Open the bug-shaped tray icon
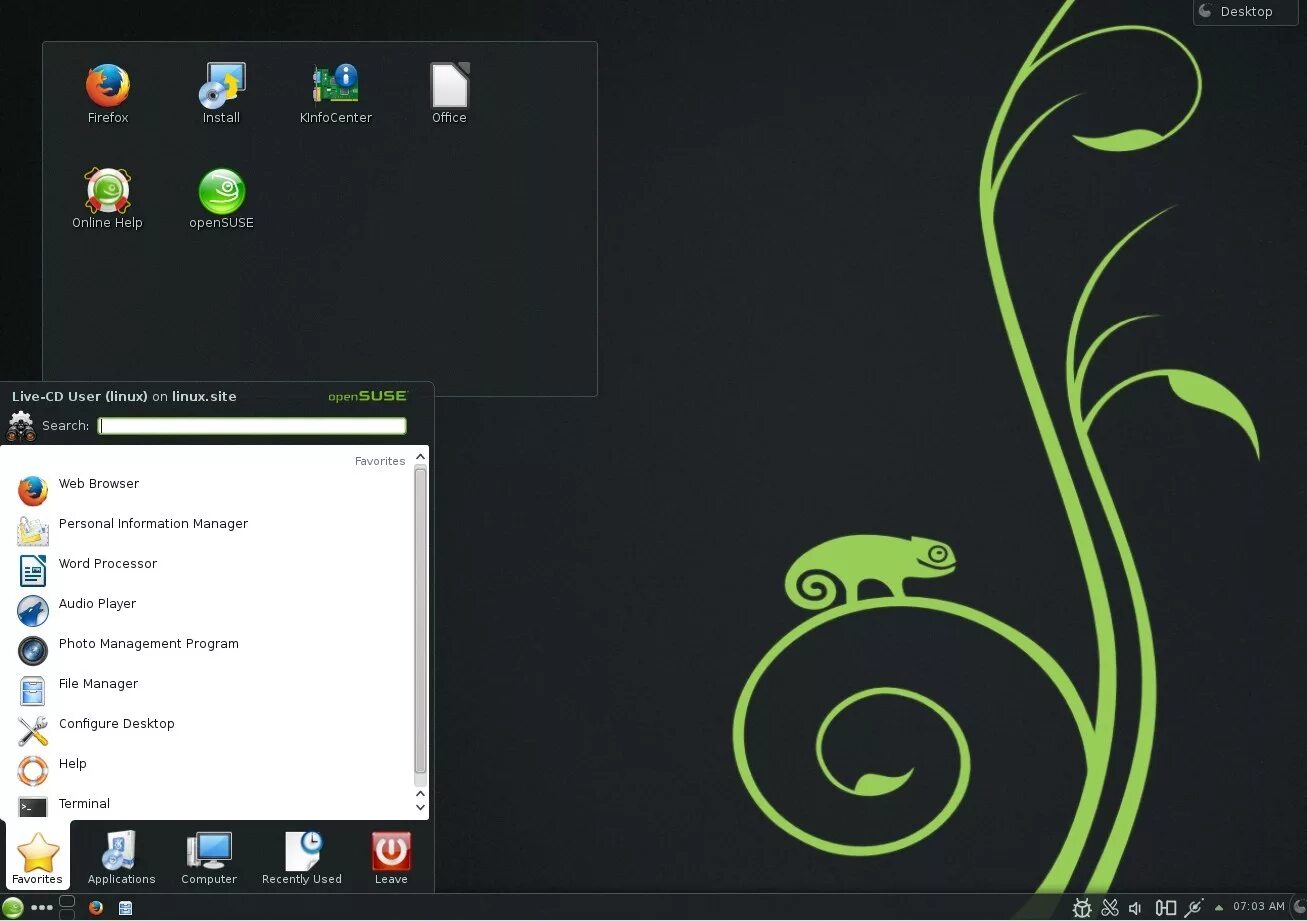 pos(1082,908)
